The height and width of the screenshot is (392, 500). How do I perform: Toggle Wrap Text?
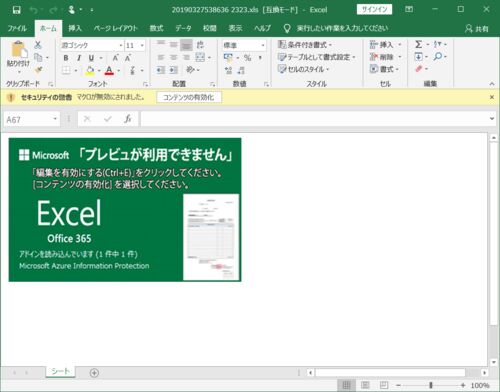point(200,45)
